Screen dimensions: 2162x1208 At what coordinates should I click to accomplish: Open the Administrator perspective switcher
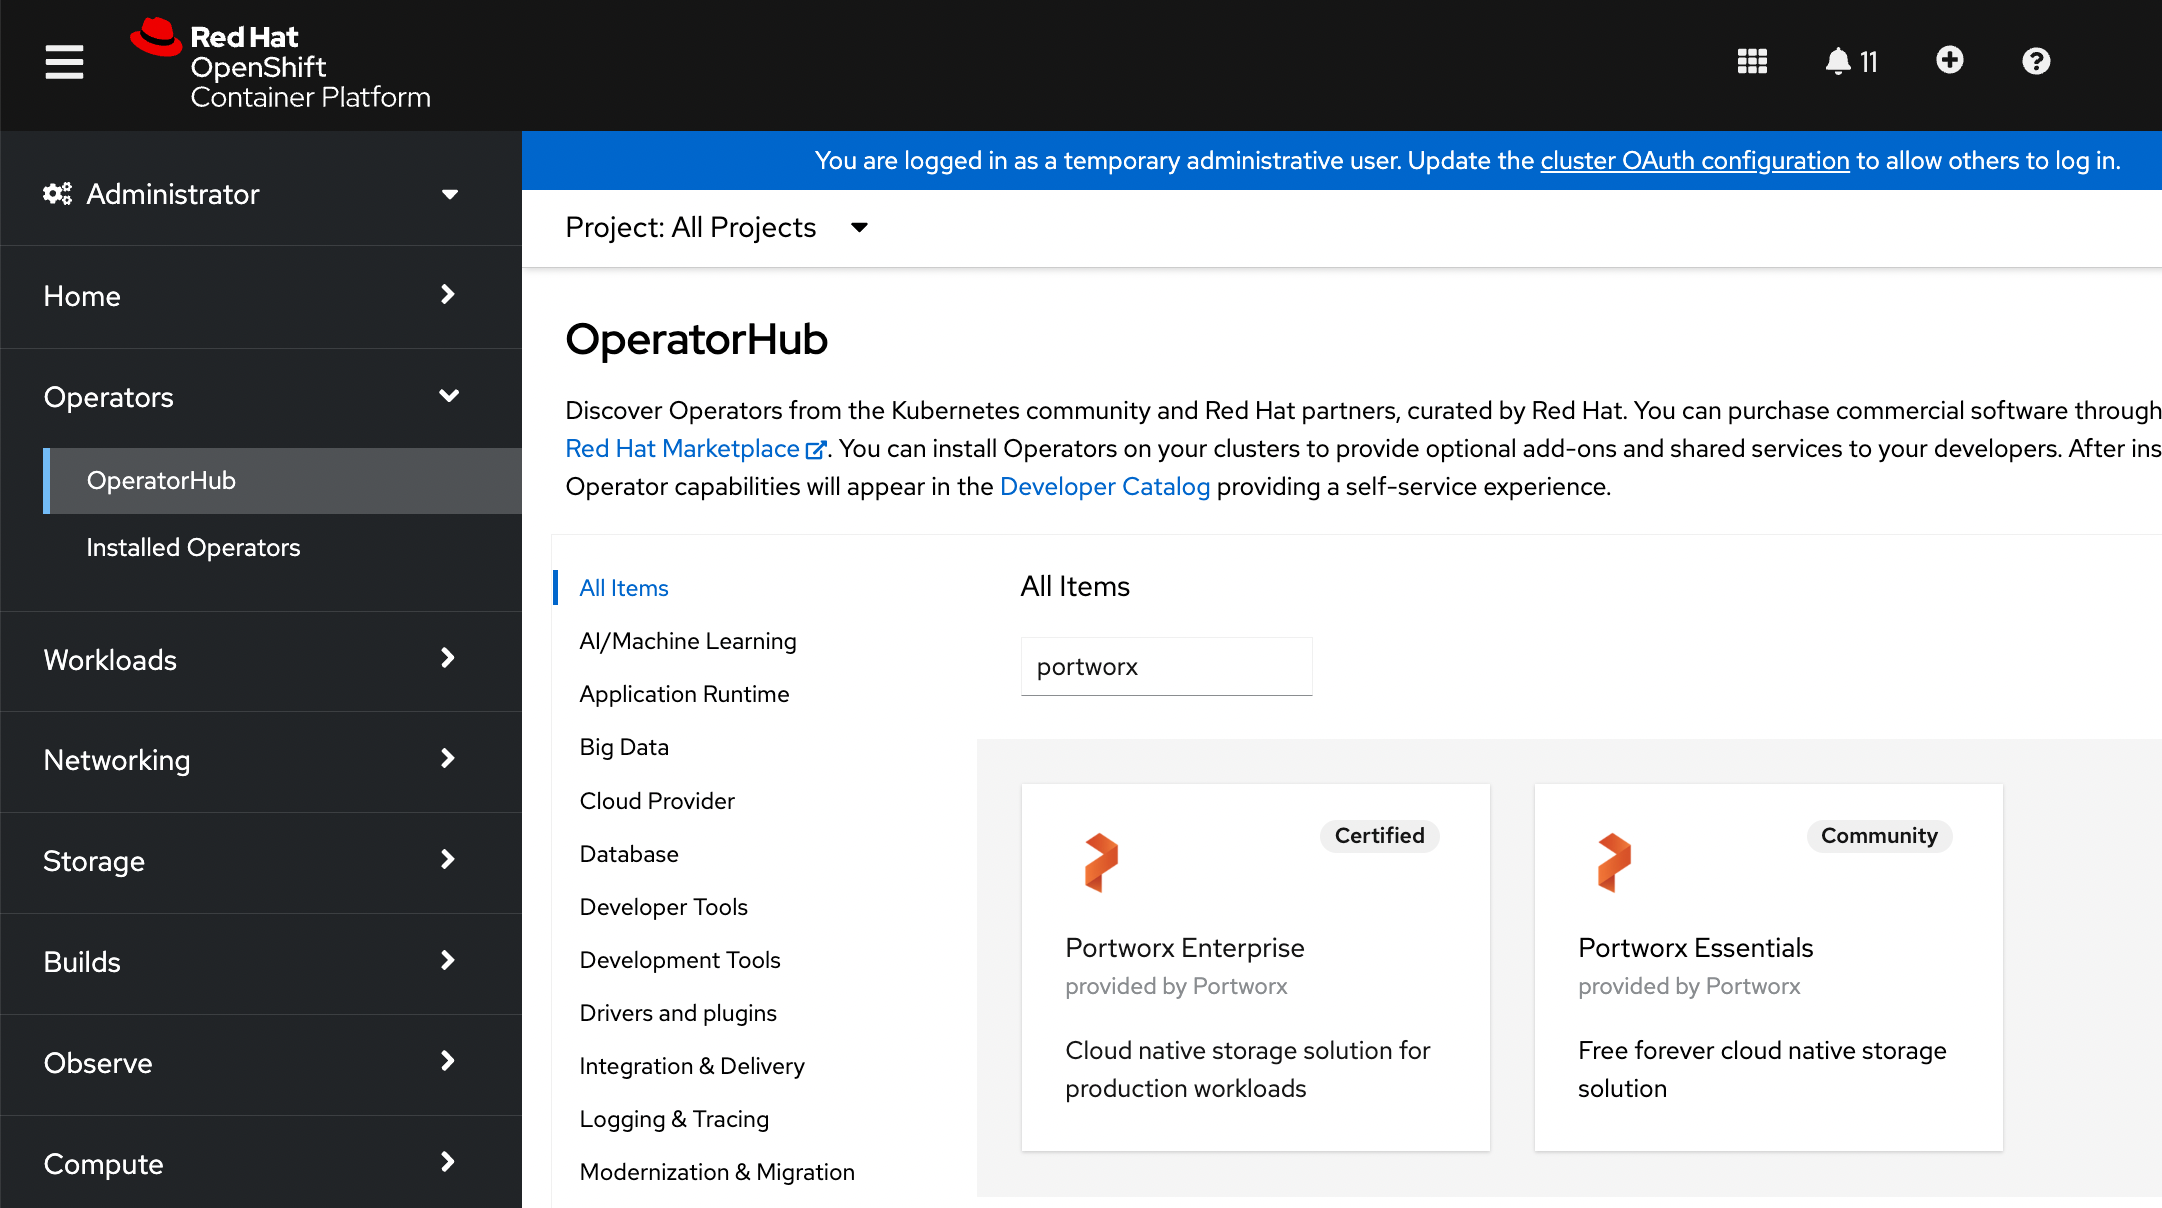[251, 194]
